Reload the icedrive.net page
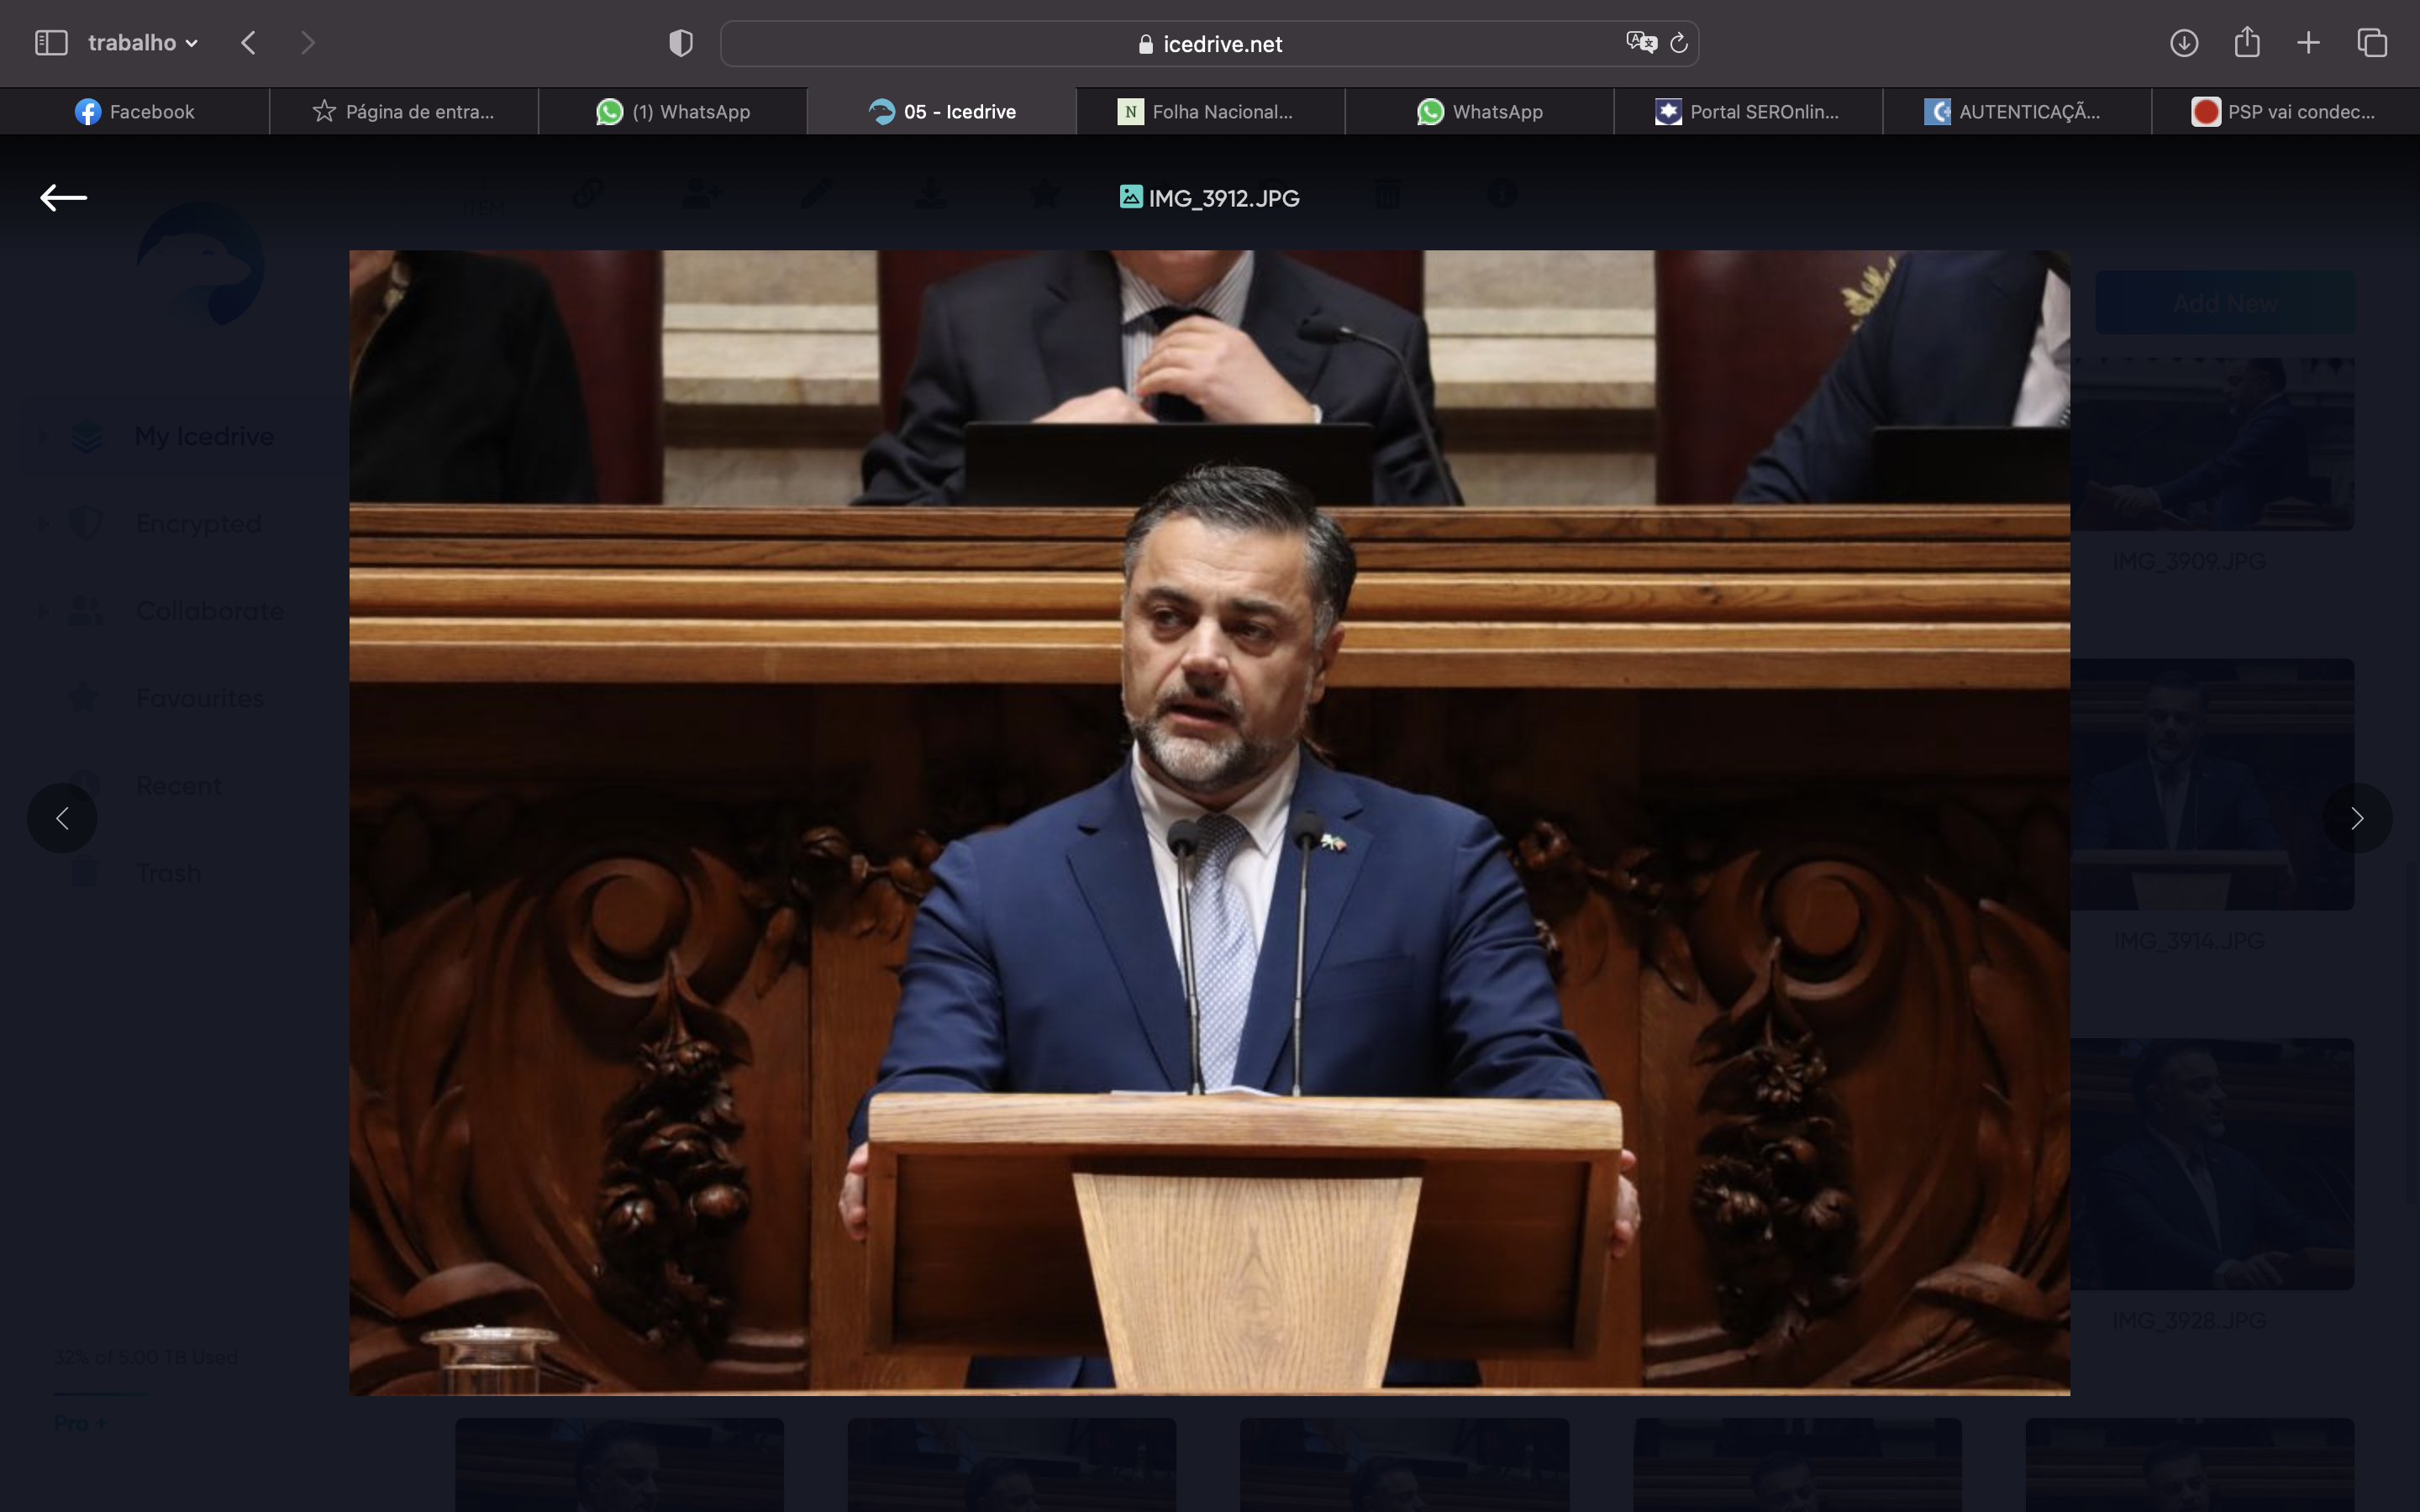This screenshot has height=1512, width=2420. click(1679, 43)
